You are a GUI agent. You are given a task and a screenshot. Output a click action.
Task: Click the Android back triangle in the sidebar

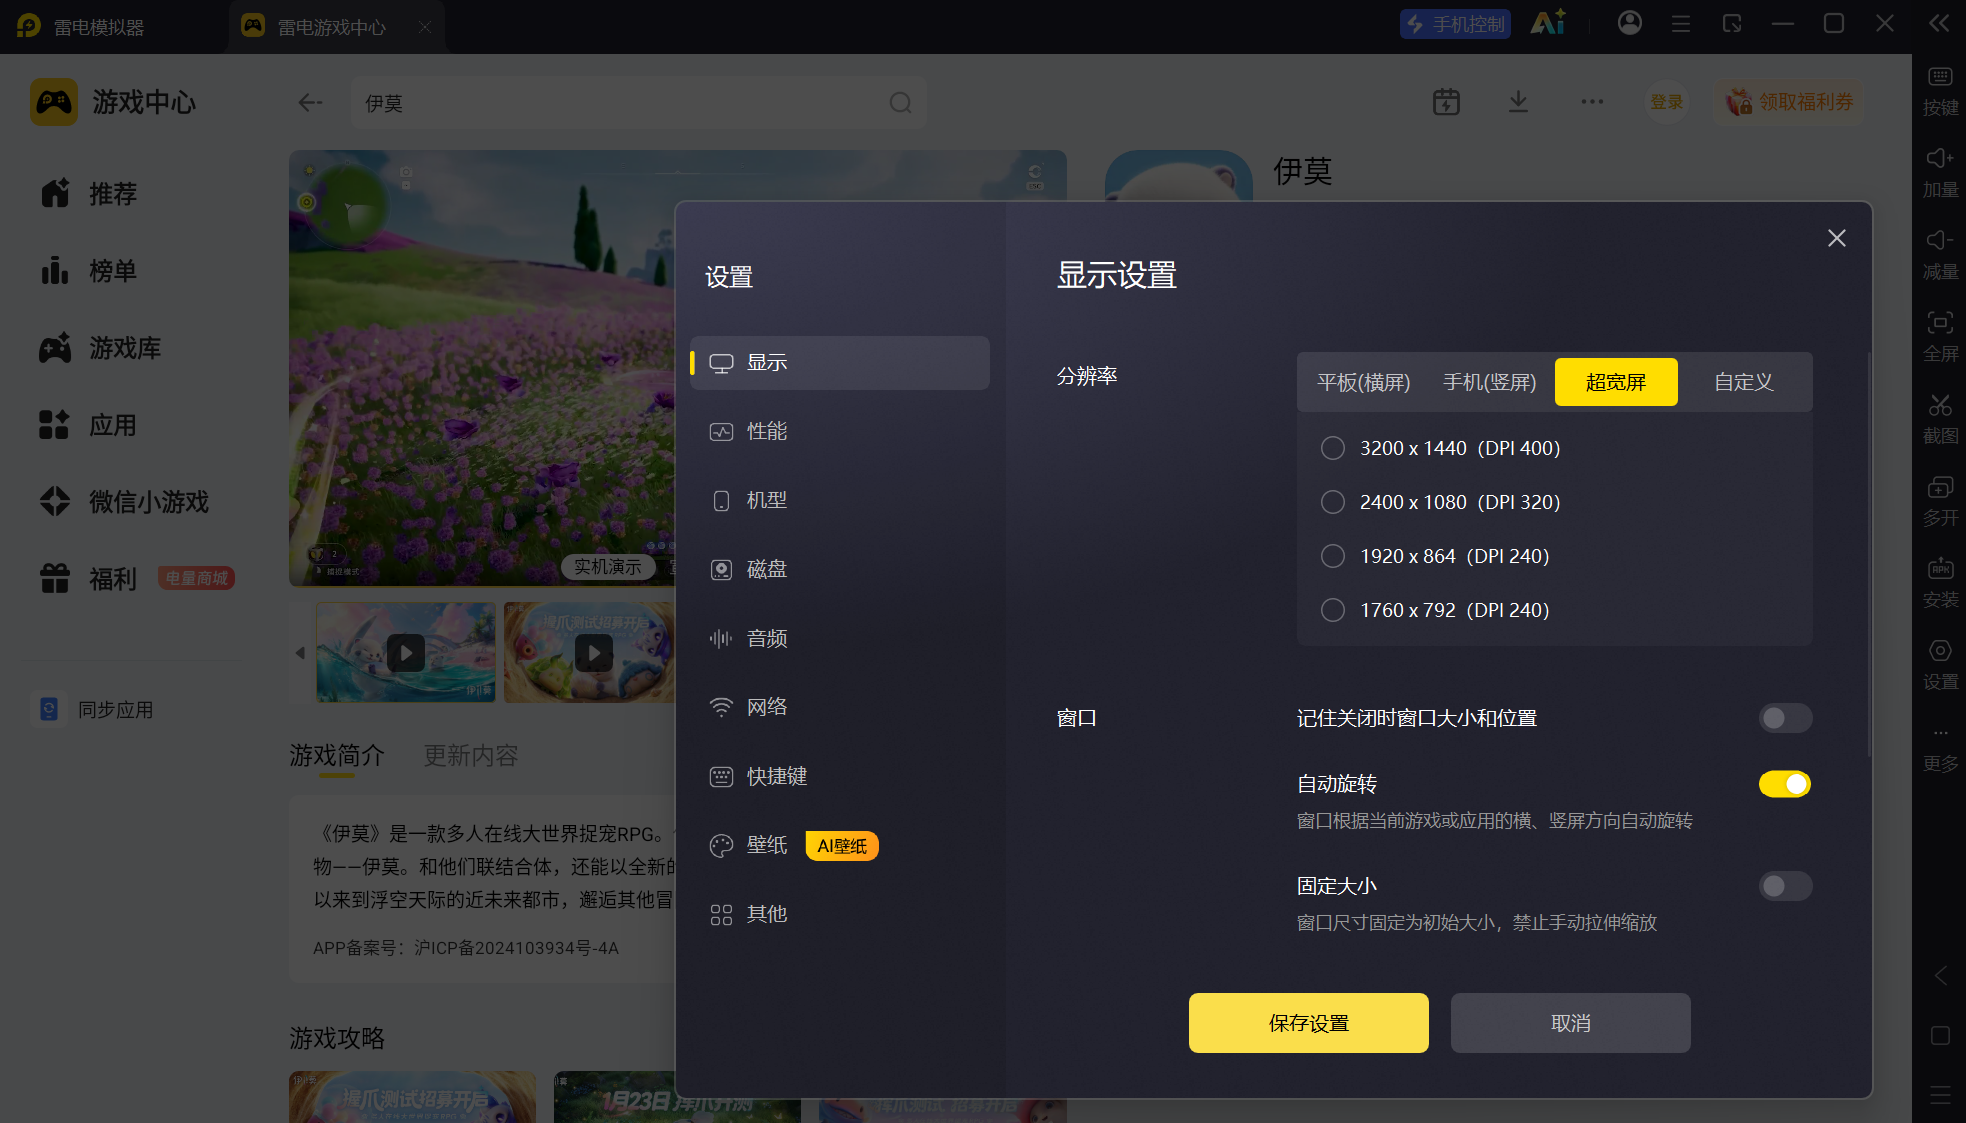point(1940,976)
